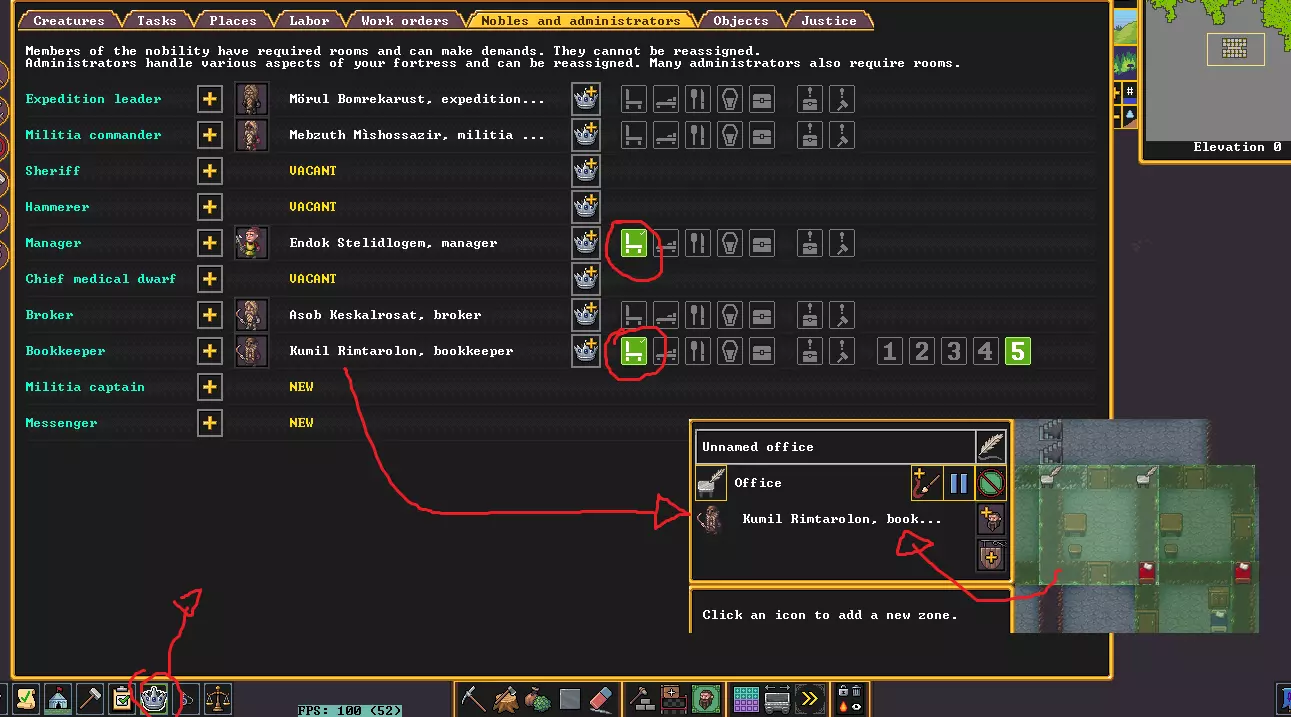Click plus button for Bookkeeper

tap(209, 351)
